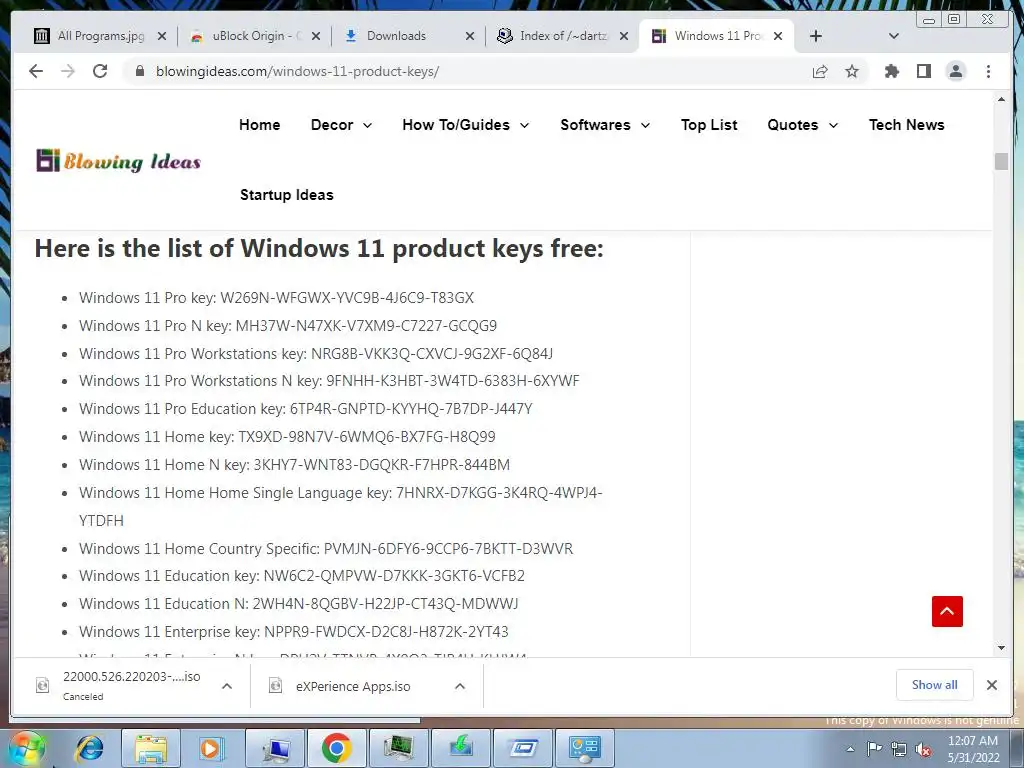Go back to the previous page

(x=36, y=71)
